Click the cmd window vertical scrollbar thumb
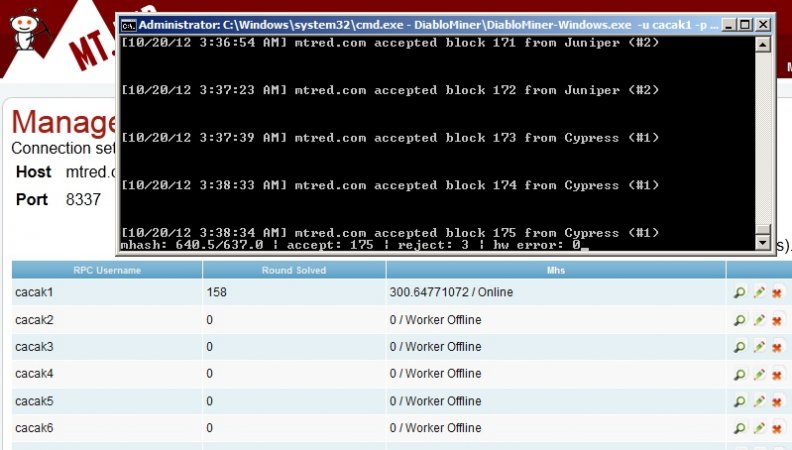 [x=763, y=229]
